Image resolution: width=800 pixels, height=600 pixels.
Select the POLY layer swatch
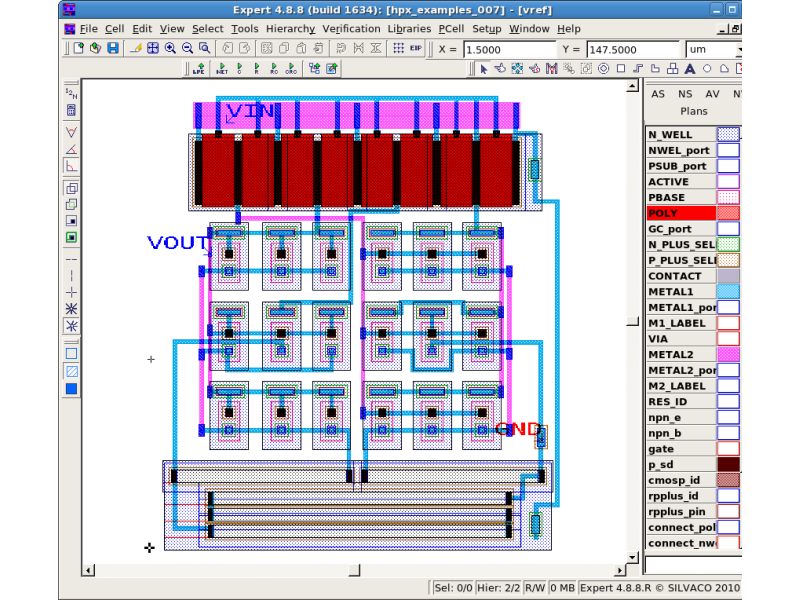point(728,213)
